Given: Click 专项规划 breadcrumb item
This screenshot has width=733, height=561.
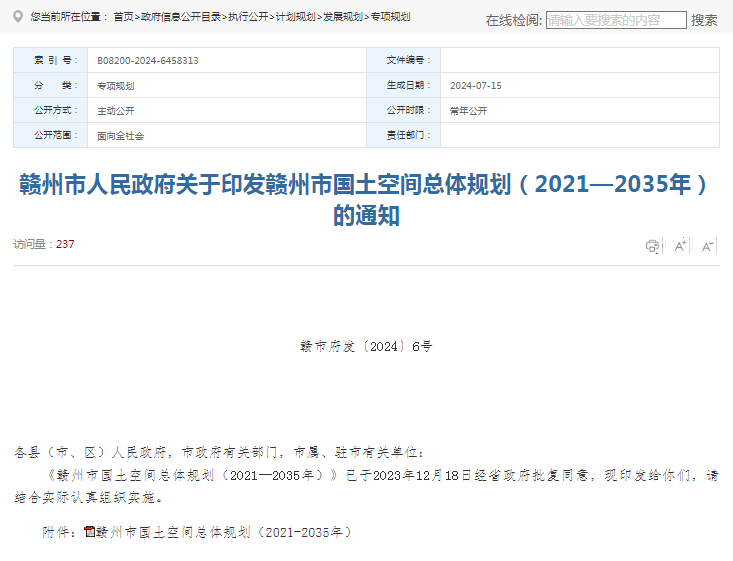Looking at the screenshot, I should tap(390, 17).
